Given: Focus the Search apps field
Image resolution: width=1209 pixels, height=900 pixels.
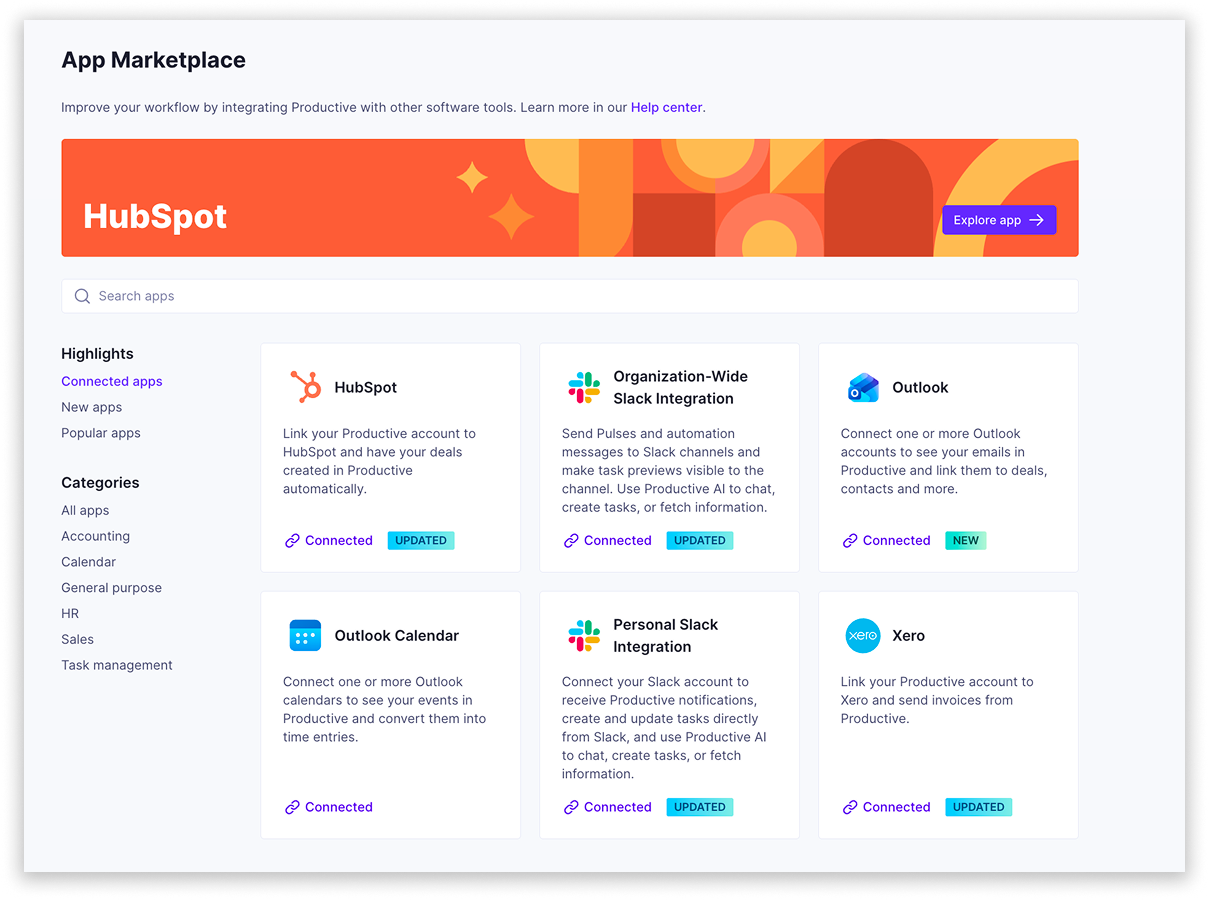Looking at the screenshot, I should pyautogui.click(x=570, y=296).
